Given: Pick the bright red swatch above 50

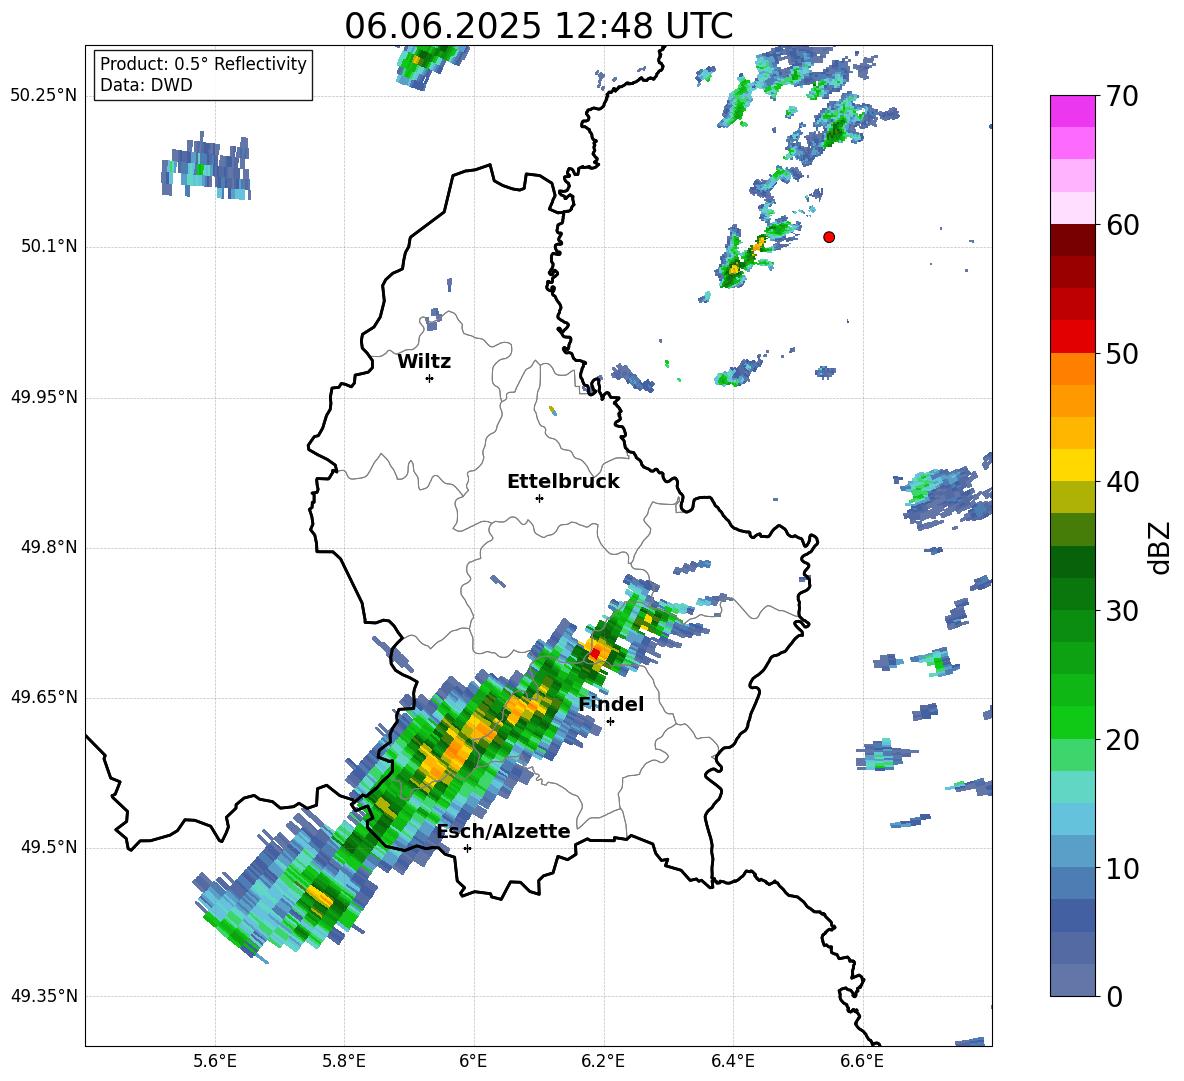Looking at the screenshot, I should pos(1072,336).
